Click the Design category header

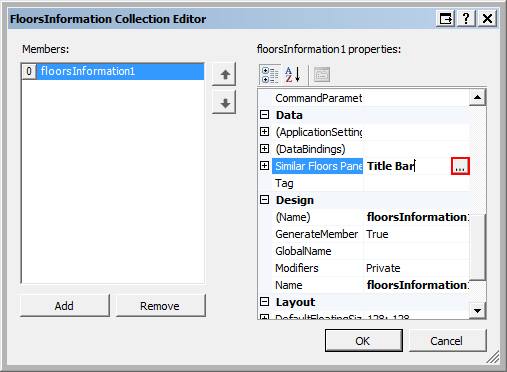point(295,200)
